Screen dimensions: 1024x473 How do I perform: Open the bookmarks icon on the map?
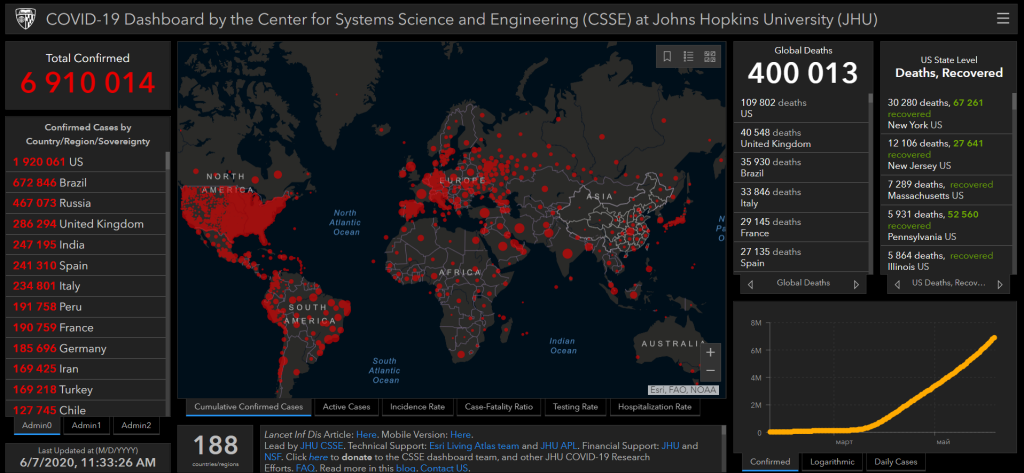point(667,57)
